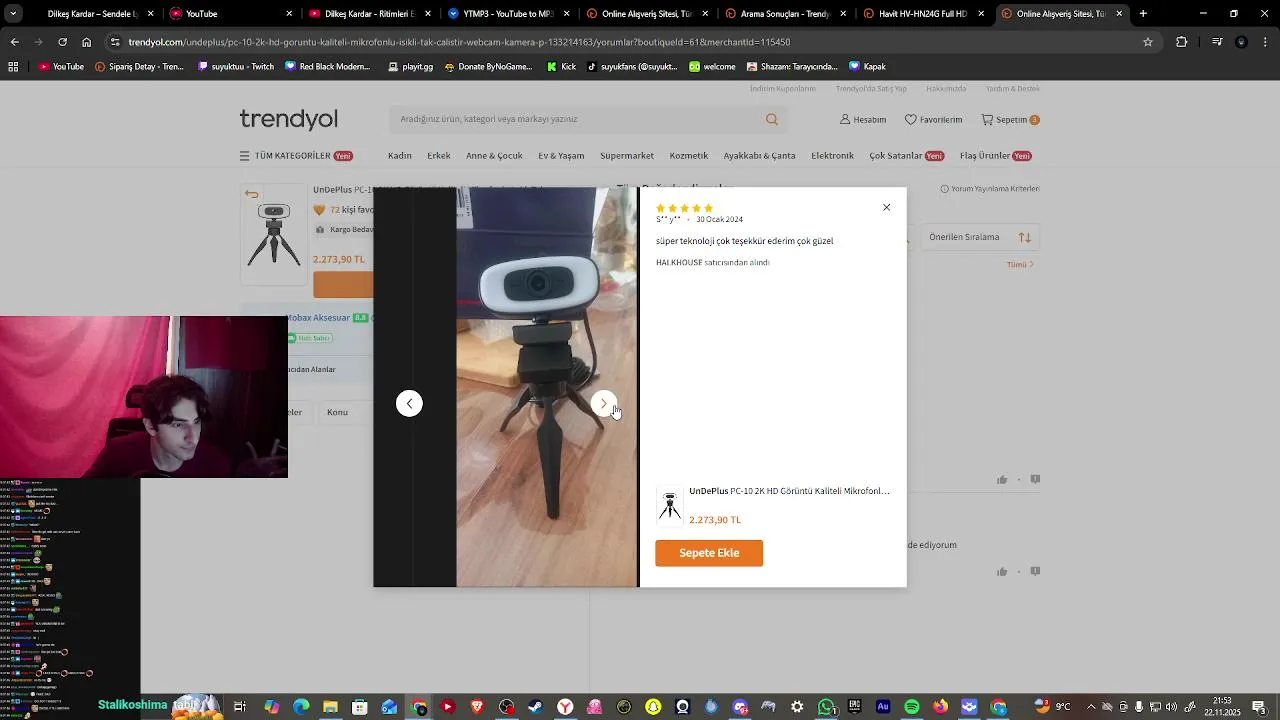The image size is (1280, 720).
Task: Open the Ev & Yaşam category
Action: tap(561, 156)
